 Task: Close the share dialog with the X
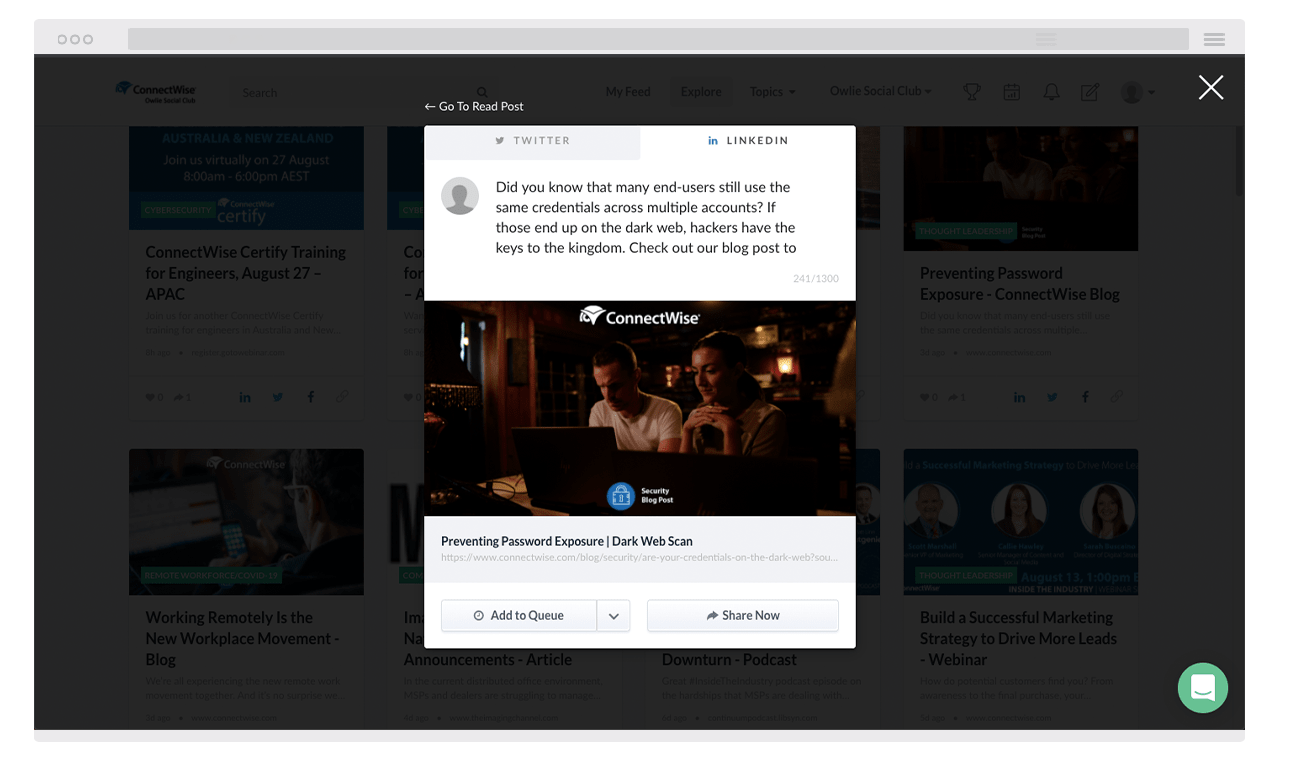coord(1211,88)
